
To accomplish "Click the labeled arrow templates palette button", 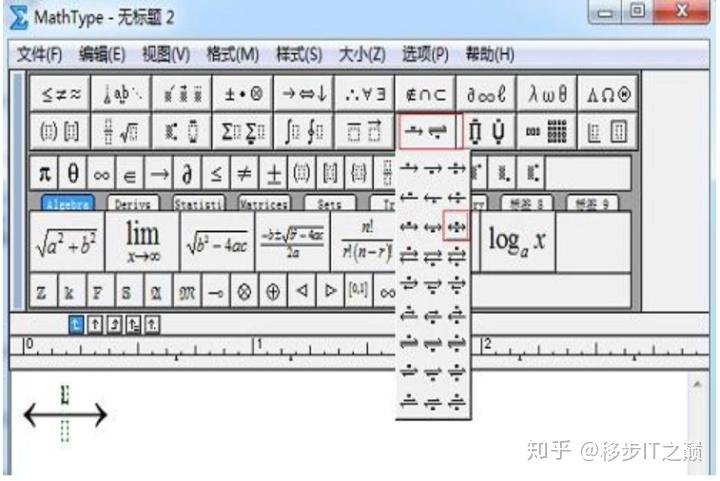I will tap(426, 132).
